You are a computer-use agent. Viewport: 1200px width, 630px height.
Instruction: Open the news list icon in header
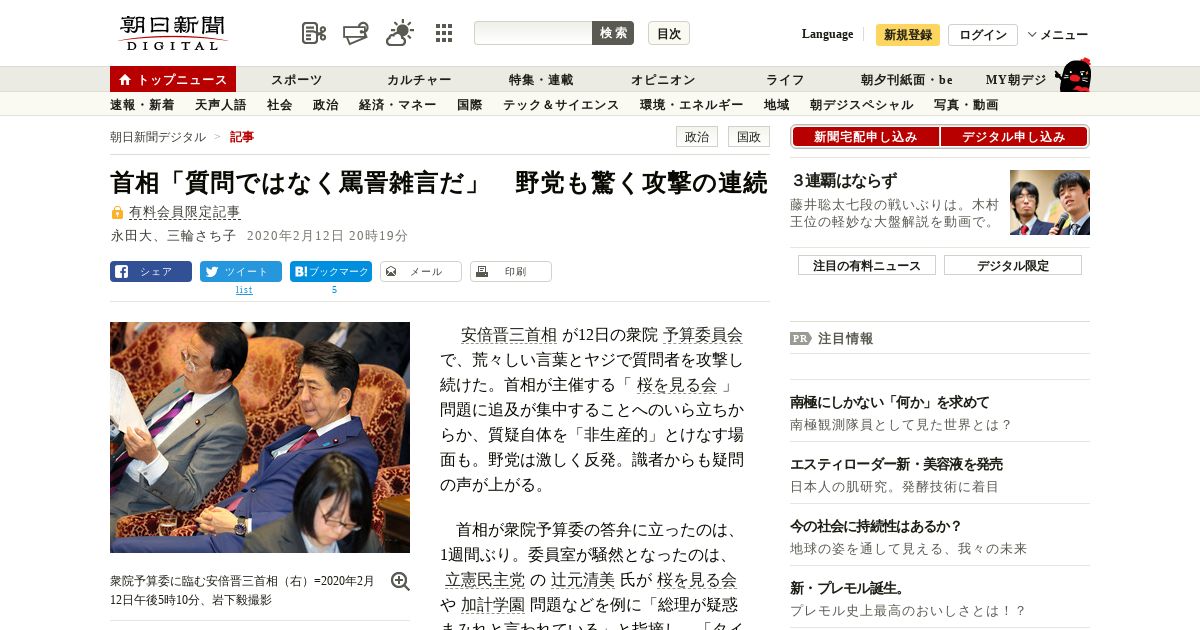pos(314,33)
